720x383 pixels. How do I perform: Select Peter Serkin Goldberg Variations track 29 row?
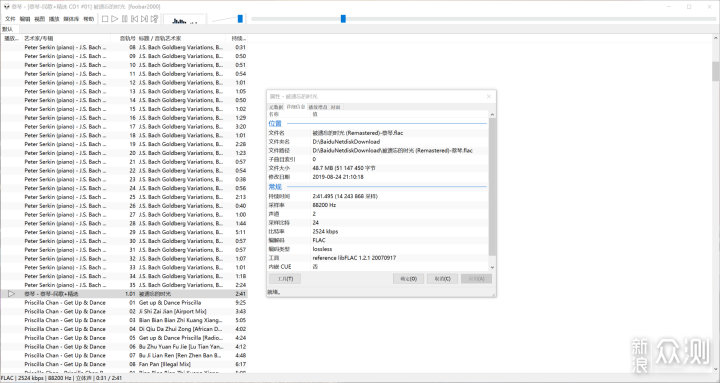click(x=124, y=232)
